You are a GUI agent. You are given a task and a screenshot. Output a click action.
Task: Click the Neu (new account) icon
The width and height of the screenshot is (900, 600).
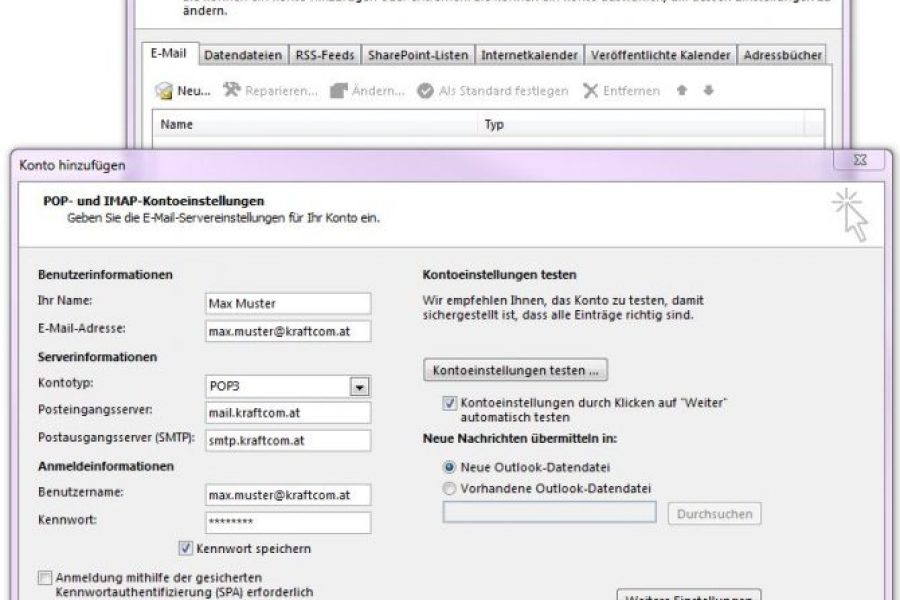tap(164, 91)
